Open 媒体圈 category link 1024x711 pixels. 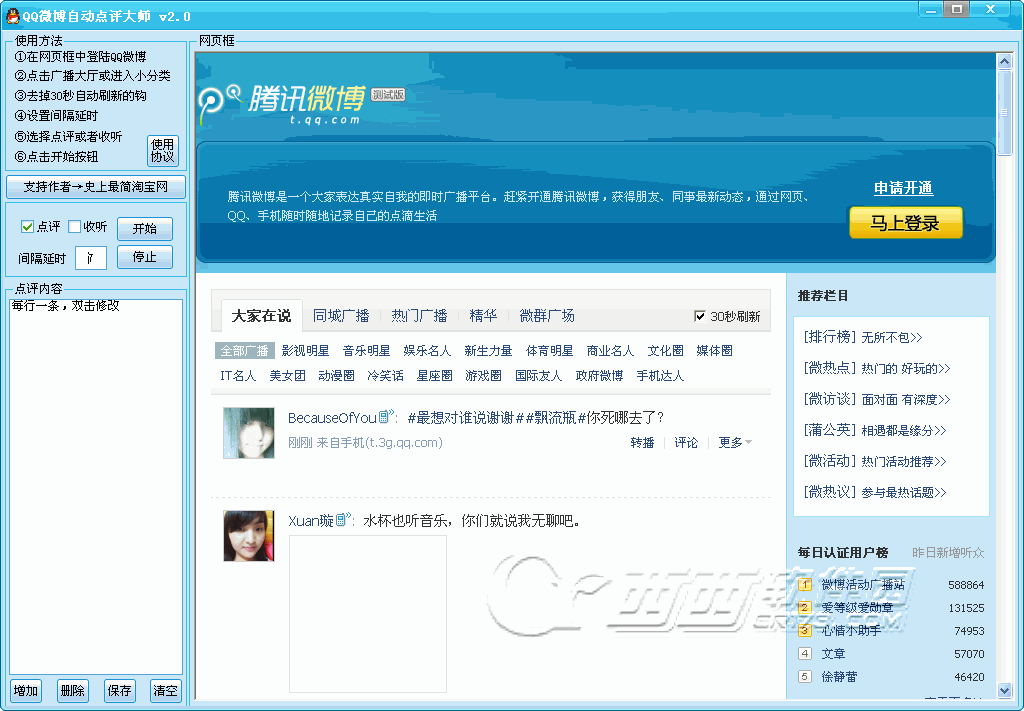pos(714,351)
